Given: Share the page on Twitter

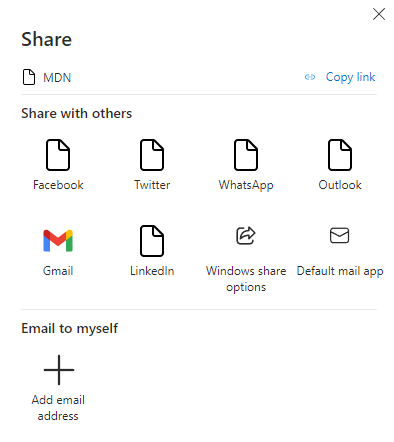Looking at the screenshot, I should click(152, 165).
